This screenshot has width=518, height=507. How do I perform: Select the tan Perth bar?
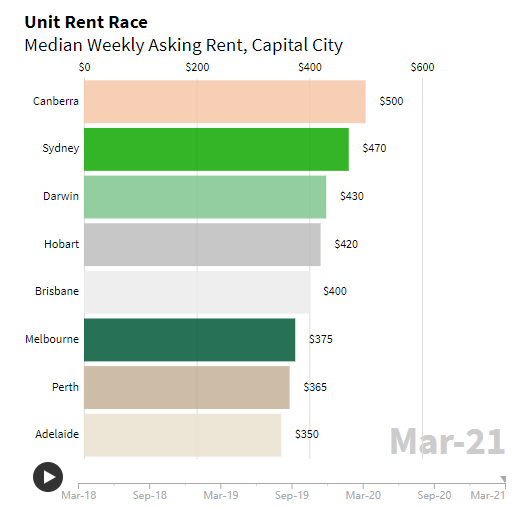[187, 387]
